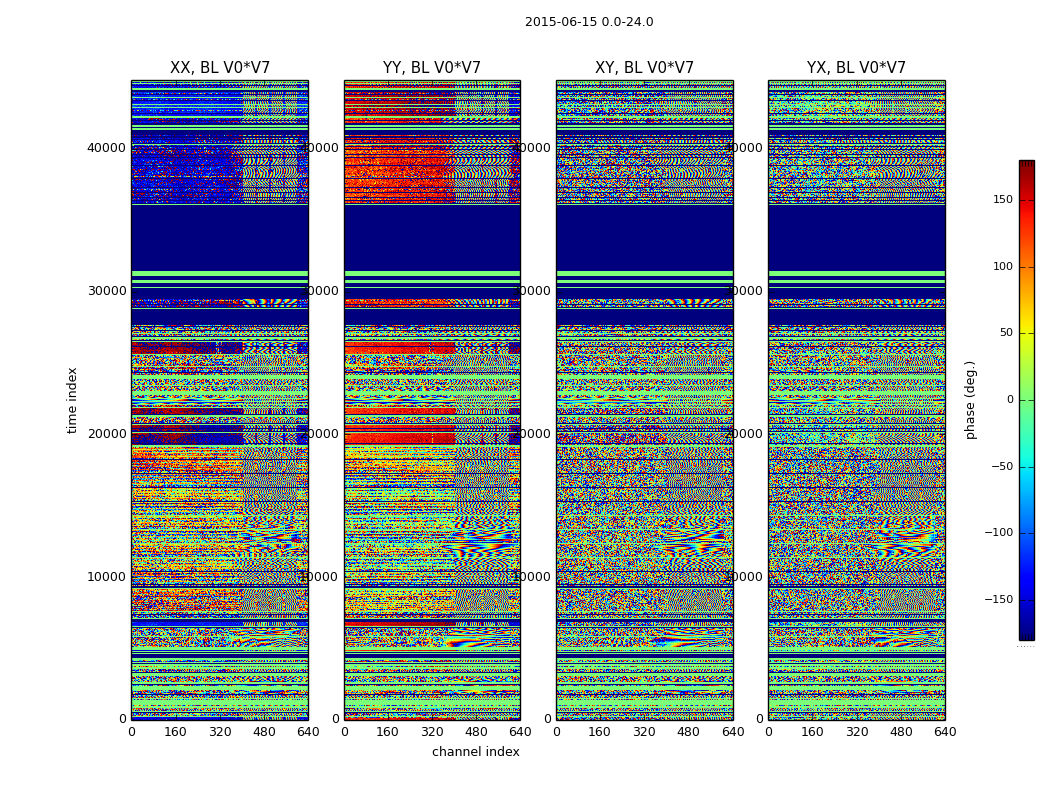Click the figure title "2015-06-15 0.0-24.0"

tap(589, 22)
